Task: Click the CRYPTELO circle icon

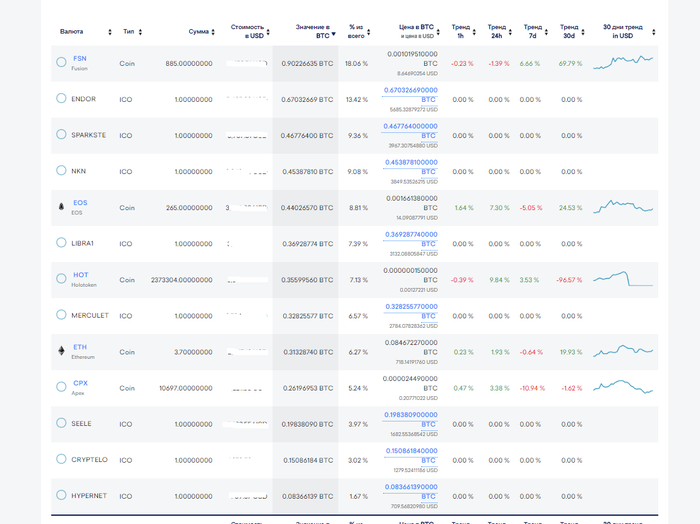Action: coord(61,459)
